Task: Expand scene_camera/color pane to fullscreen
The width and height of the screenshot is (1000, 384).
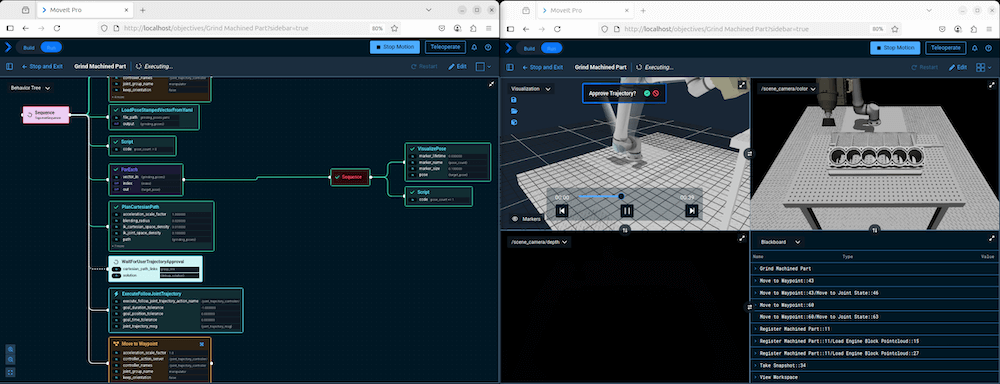Action: (992, 85)
